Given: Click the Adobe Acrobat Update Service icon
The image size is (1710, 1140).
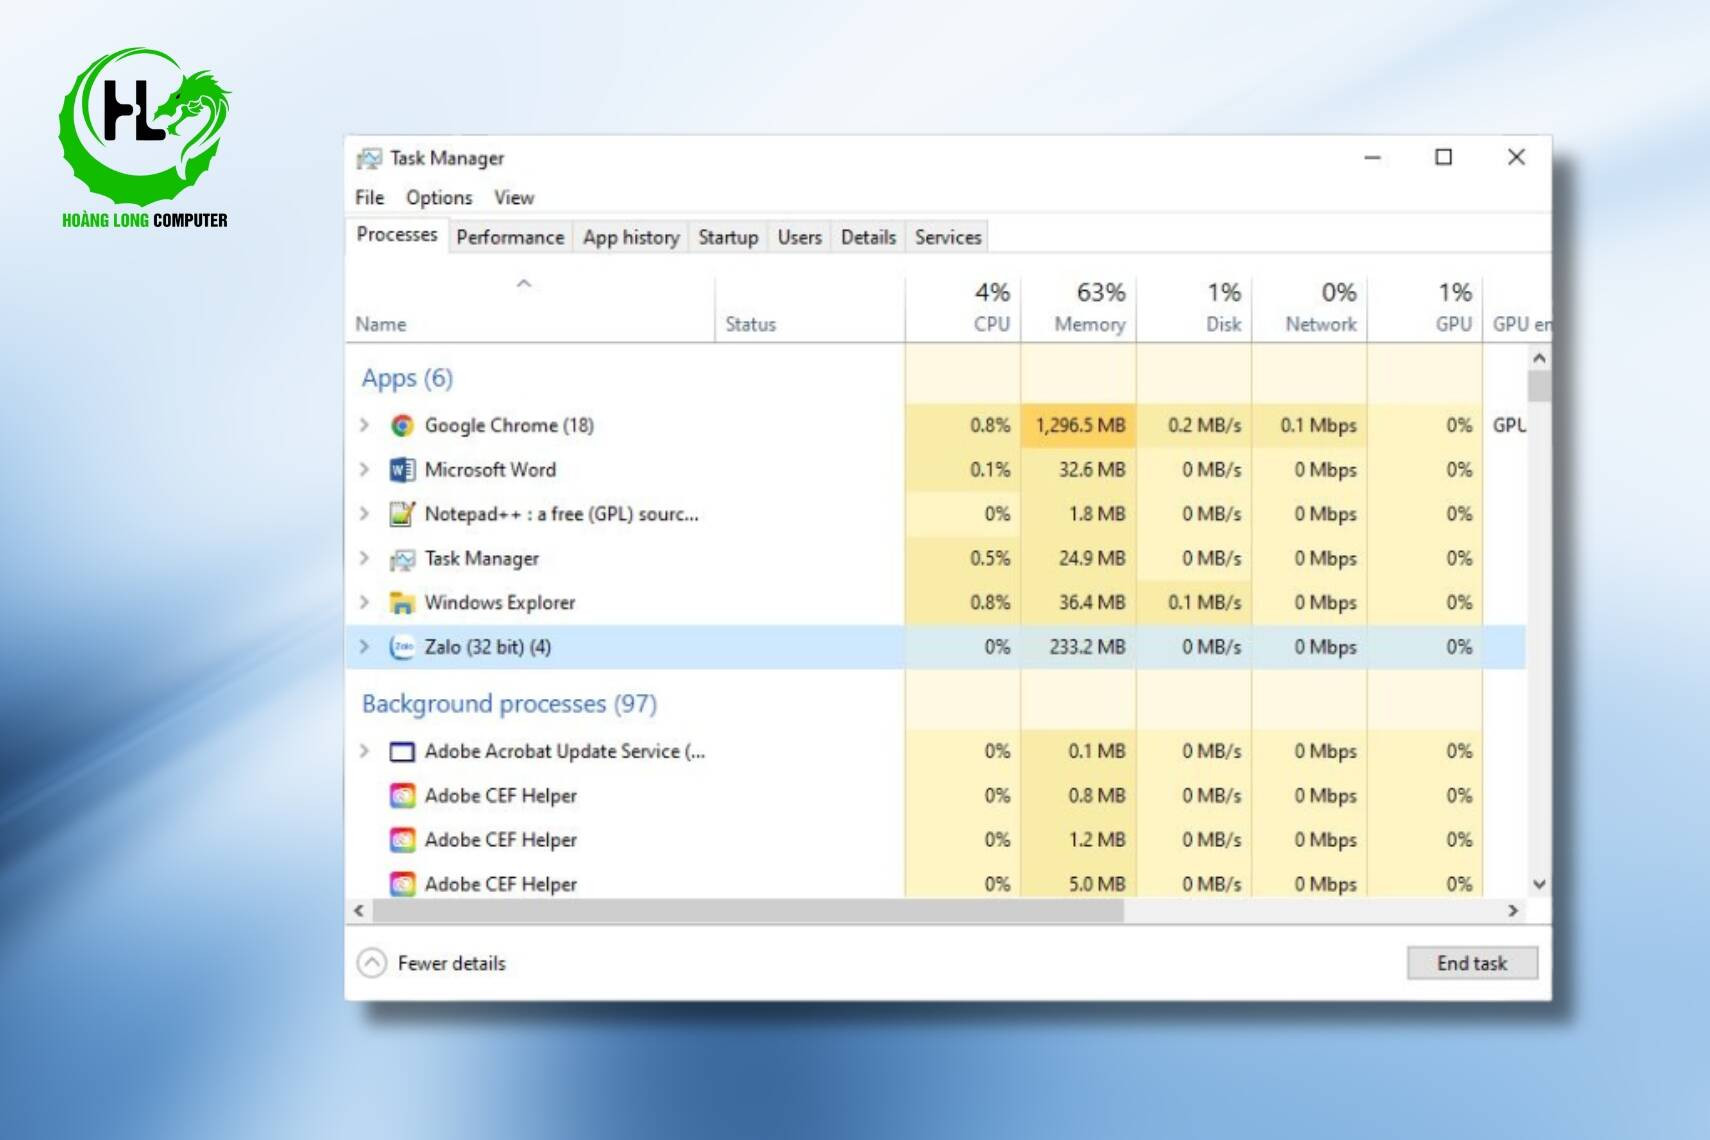Looking at the screenshot, I should [x=402, y=752].
